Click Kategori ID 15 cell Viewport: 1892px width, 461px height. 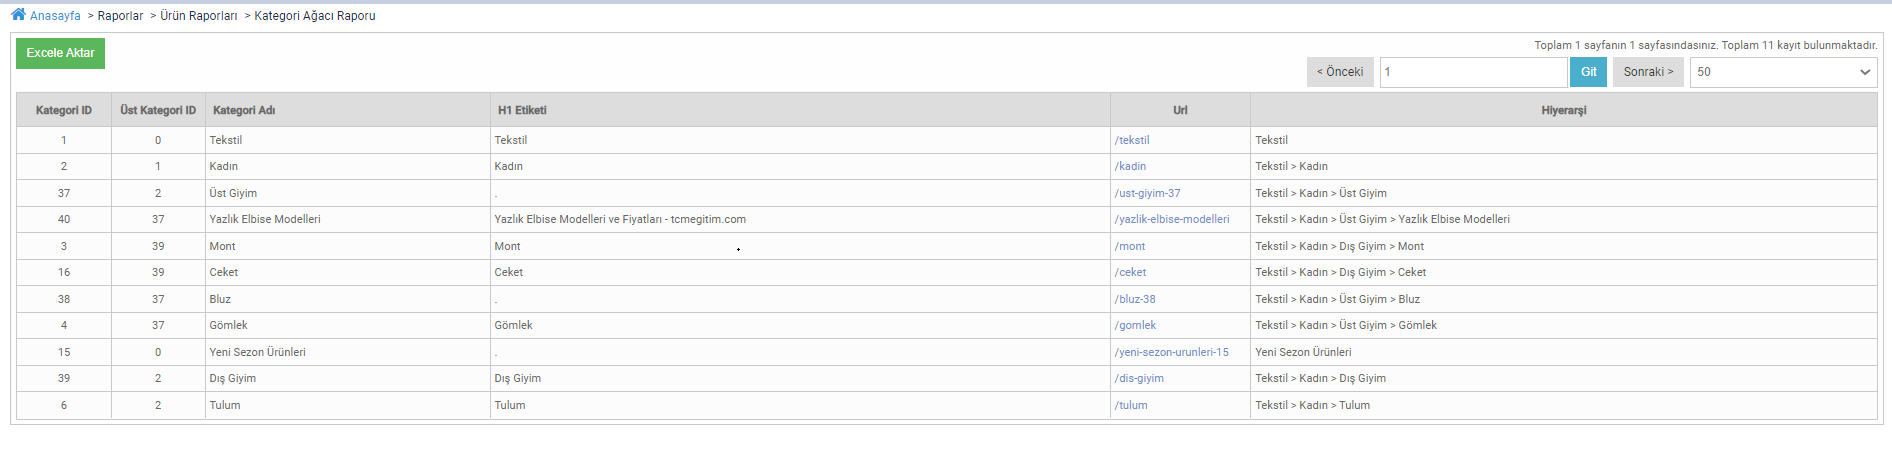64,352
